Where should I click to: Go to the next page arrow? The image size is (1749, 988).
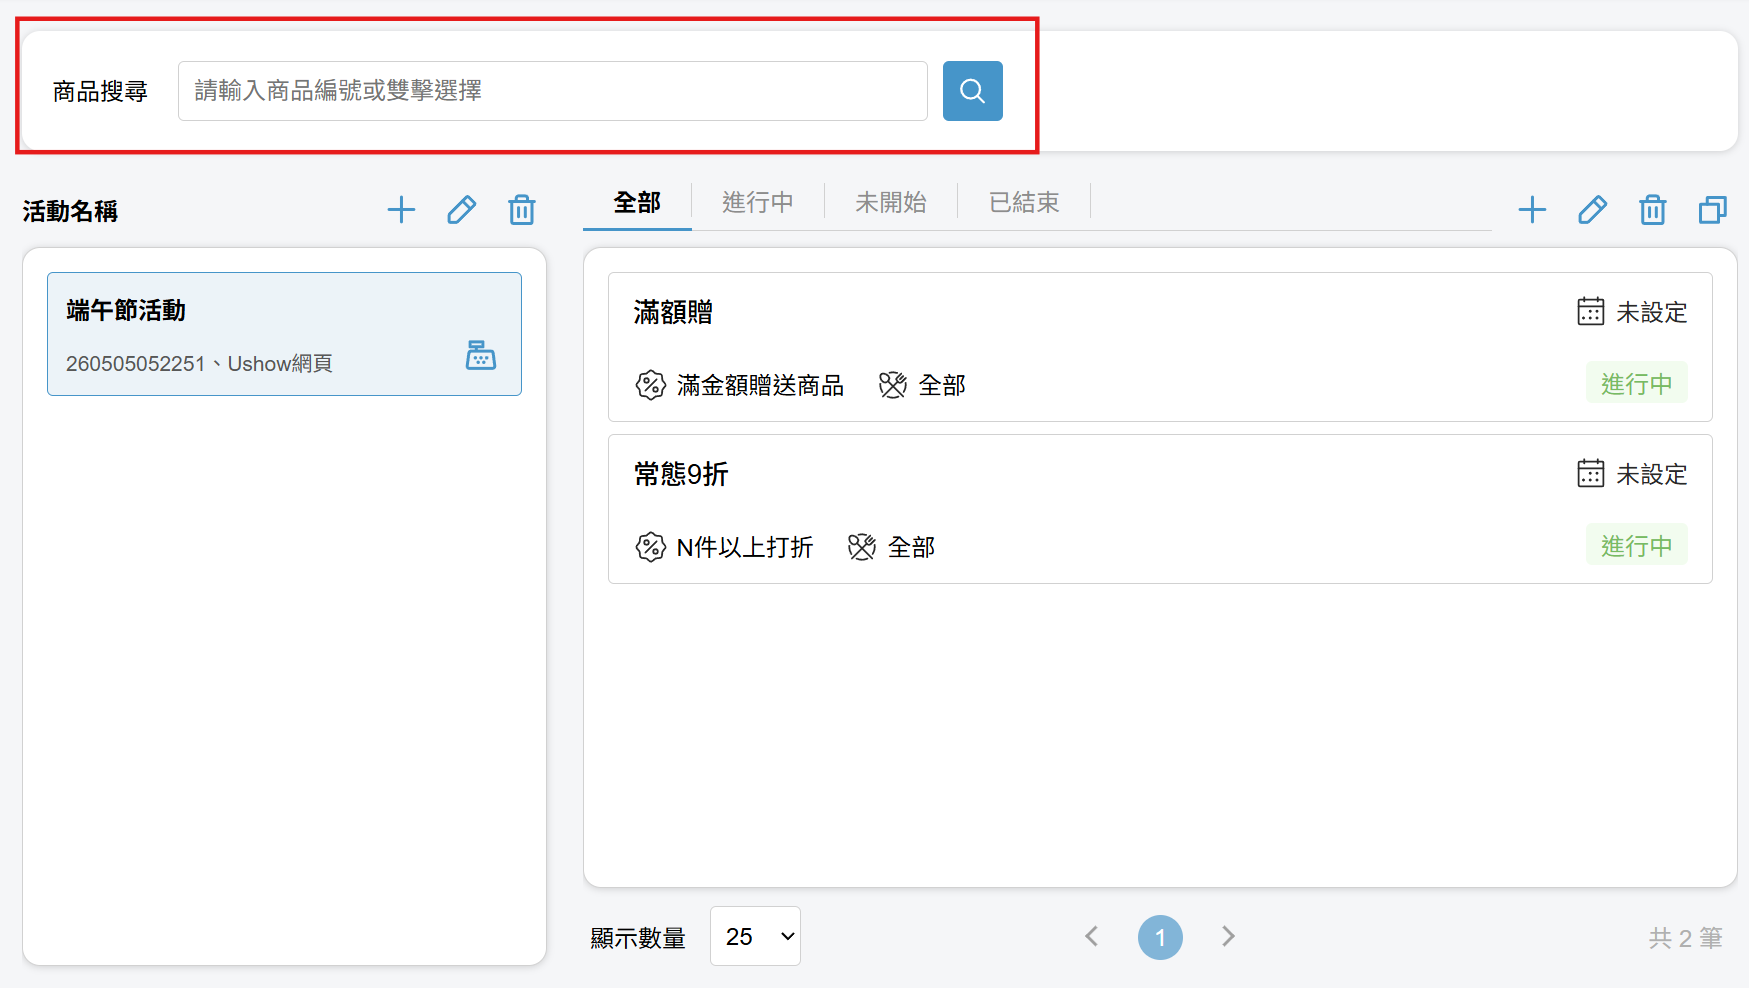pos(1228,937)
